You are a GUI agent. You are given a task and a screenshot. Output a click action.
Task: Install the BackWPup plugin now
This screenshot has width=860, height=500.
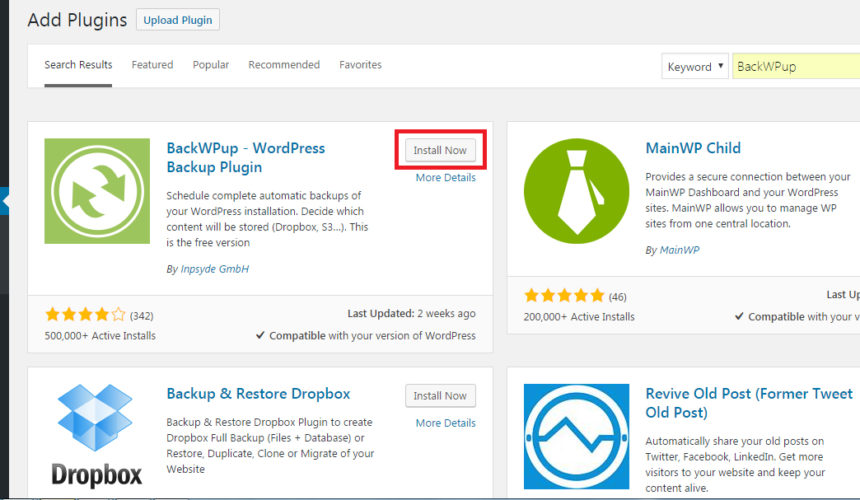tap(440, 150)
